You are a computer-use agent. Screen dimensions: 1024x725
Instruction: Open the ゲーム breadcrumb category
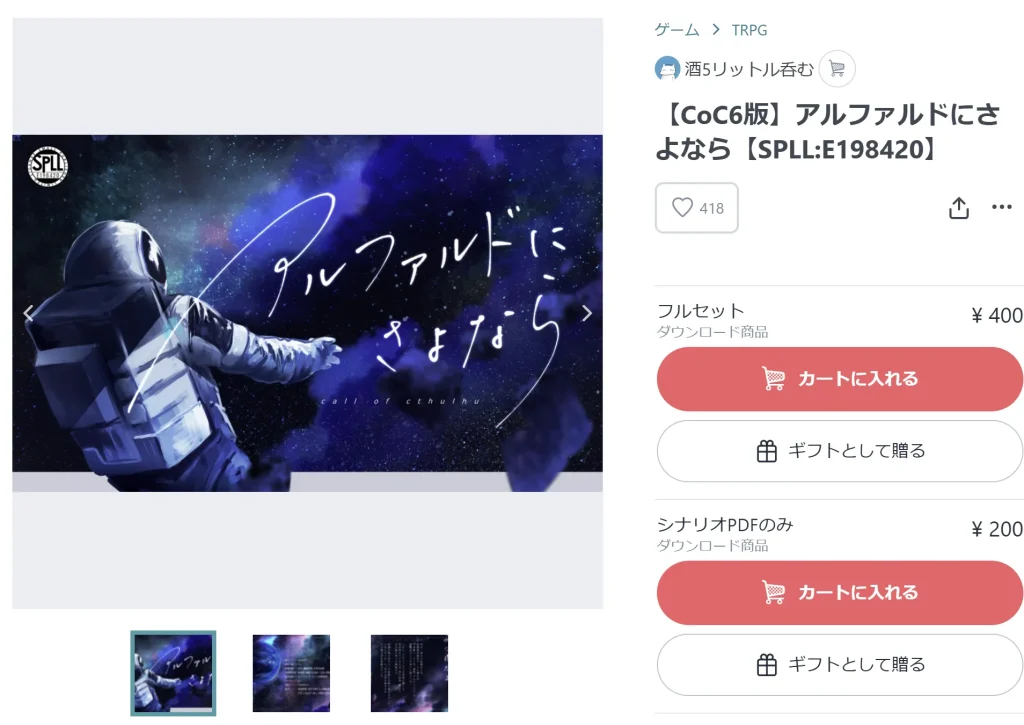click(677, 29)
